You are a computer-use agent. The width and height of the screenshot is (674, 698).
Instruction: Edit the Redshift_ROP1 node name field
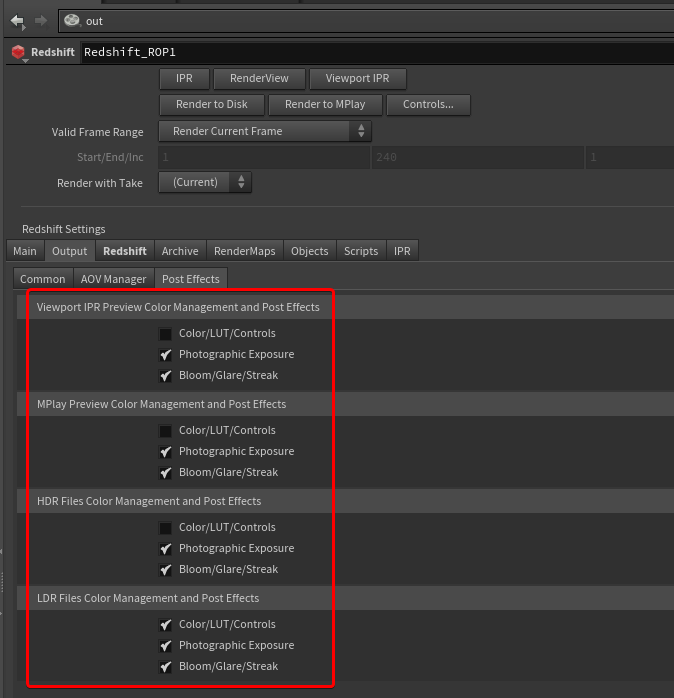(377, 53)
